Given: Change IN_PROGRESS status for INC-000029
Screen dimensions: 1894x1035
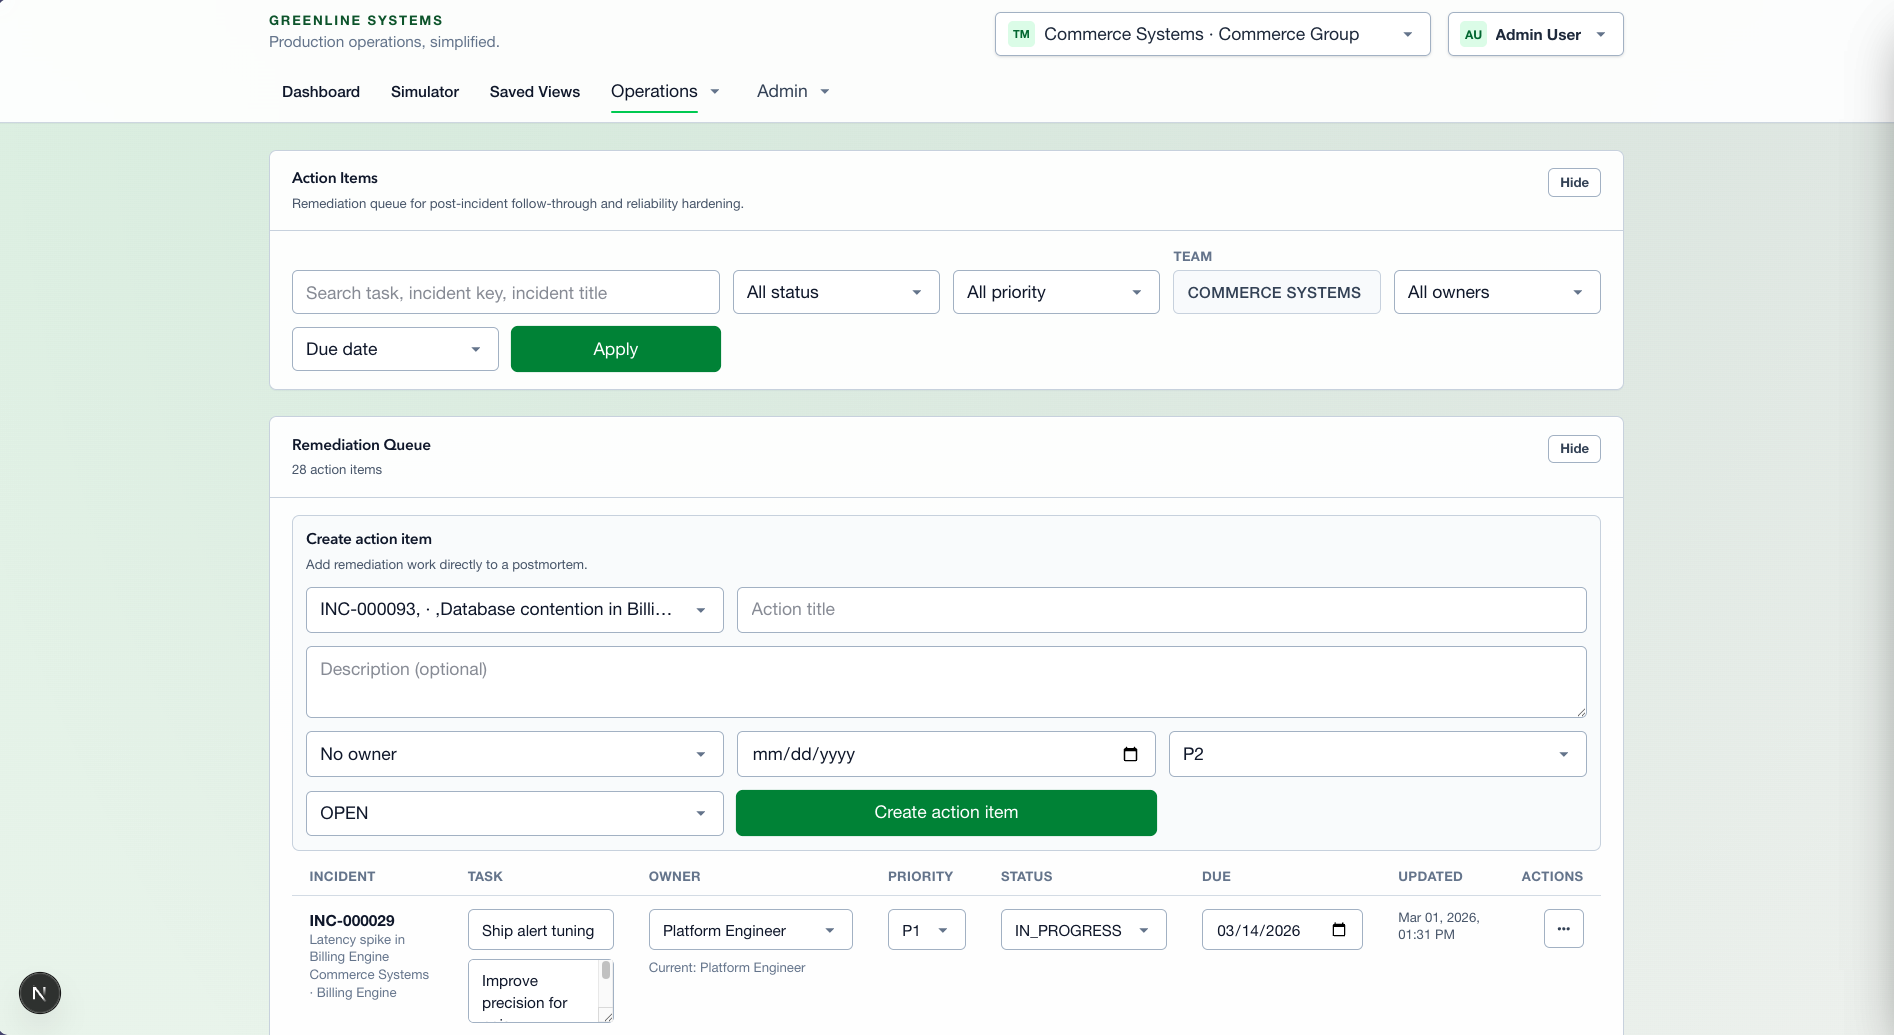Looking at the screenshot, I should click(x=1082, y=930).
